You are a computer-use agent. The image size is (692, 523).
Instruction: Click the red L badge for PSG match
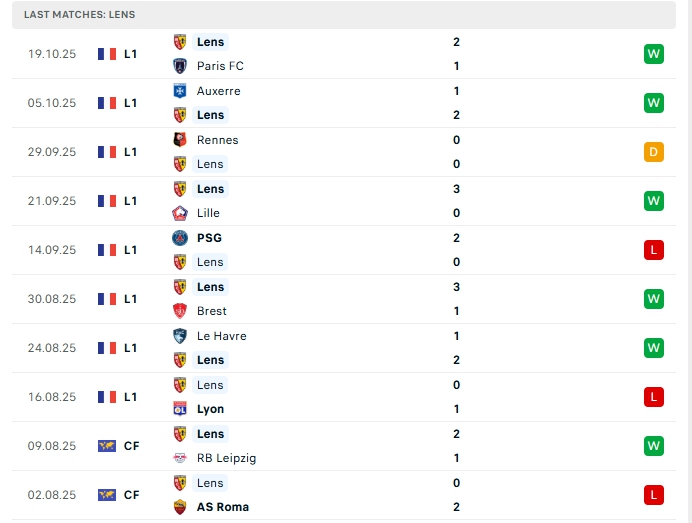pyautogui.click(x=654, y=250)
